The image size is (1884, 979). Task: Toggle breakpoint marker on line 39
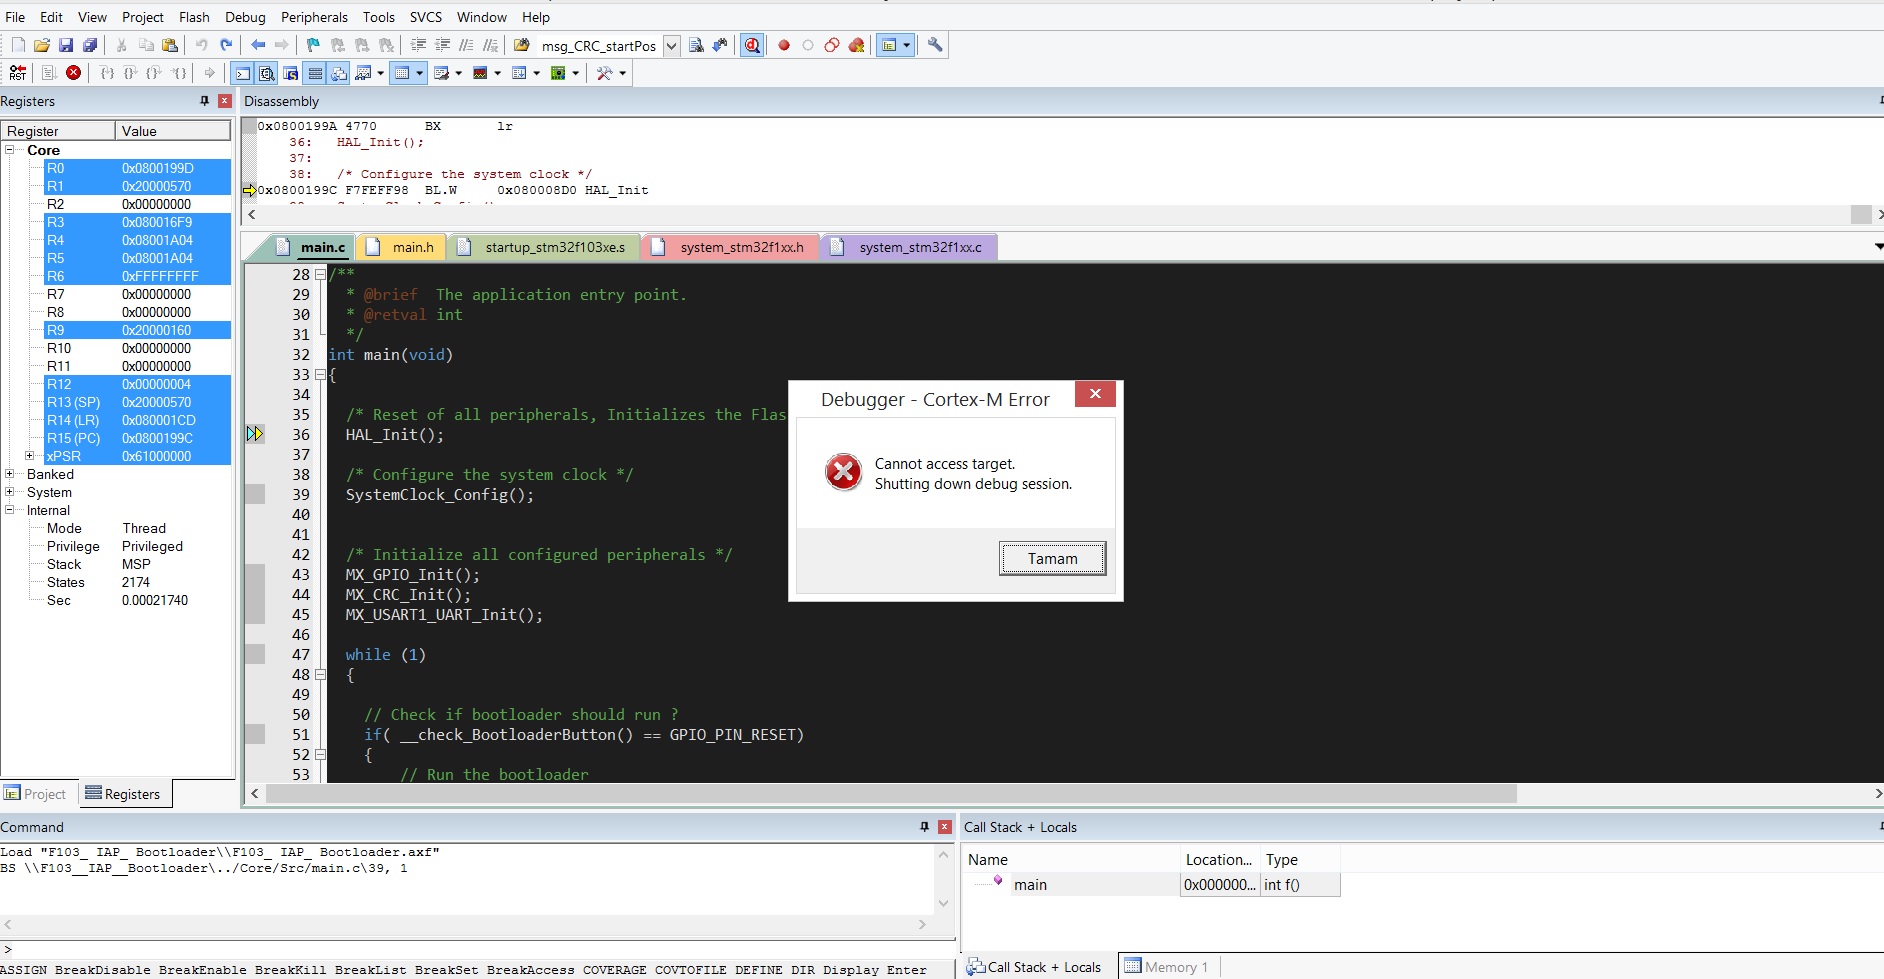(x=255, y=494)
